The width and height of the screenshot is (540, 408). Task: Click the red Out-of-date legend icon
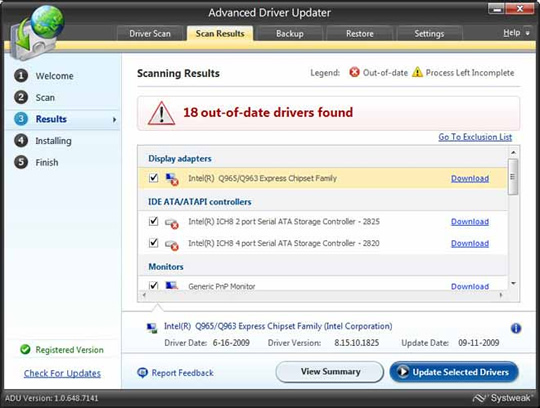pyautogui.click(x=354, y=72)
